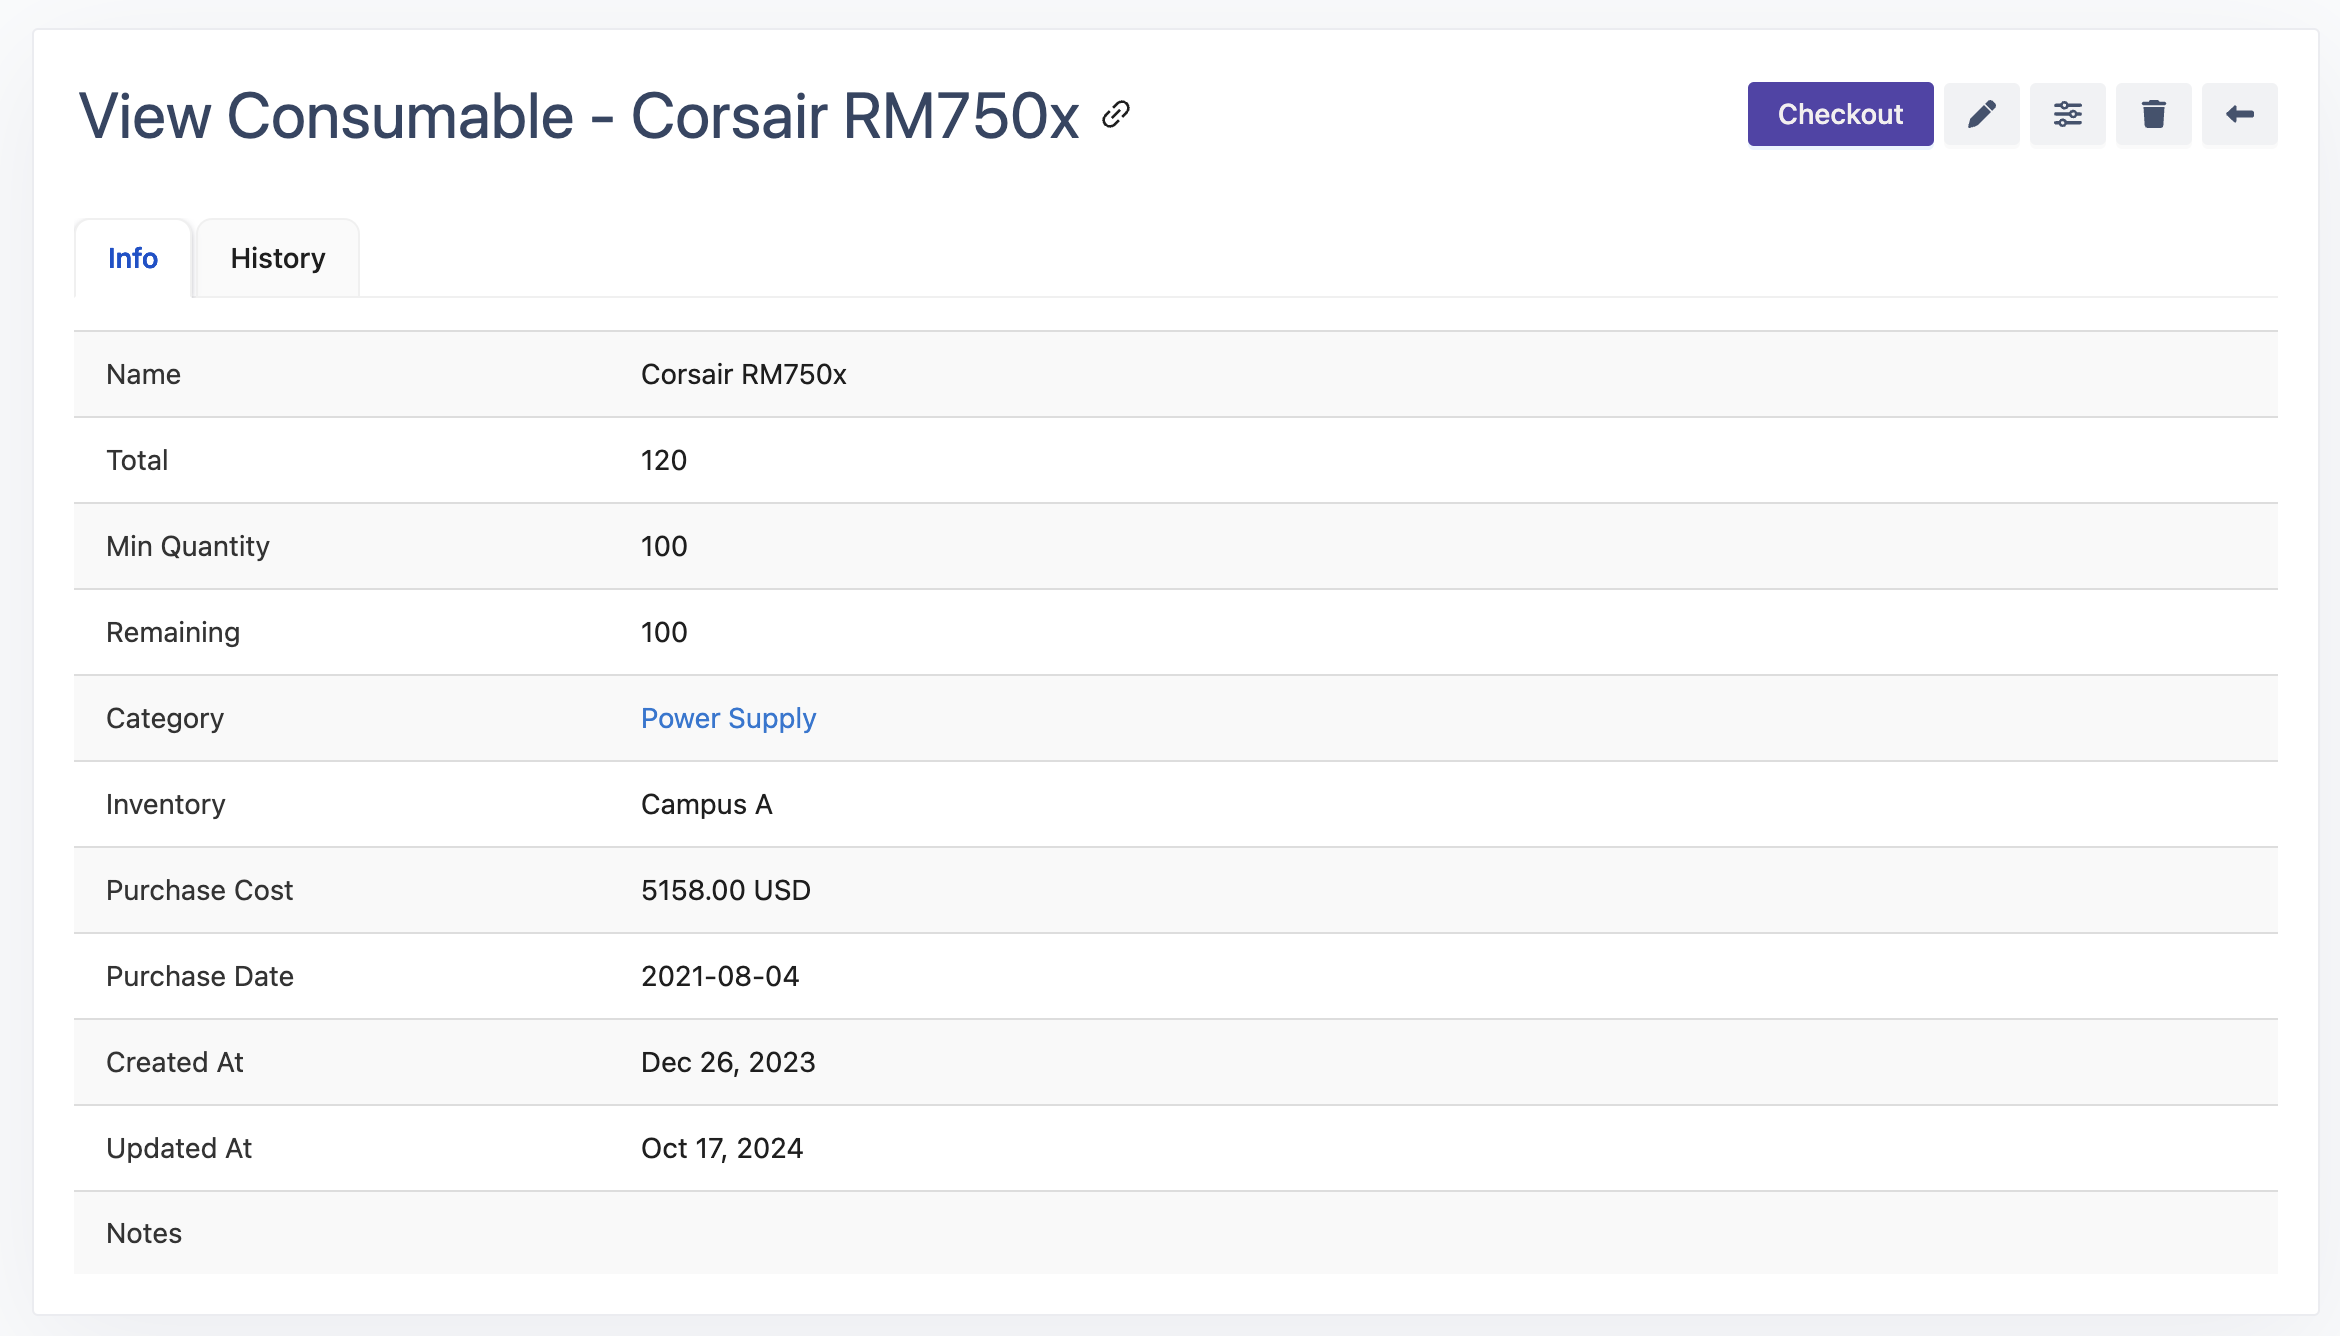Click the Min Quantity label

(188, 546)
